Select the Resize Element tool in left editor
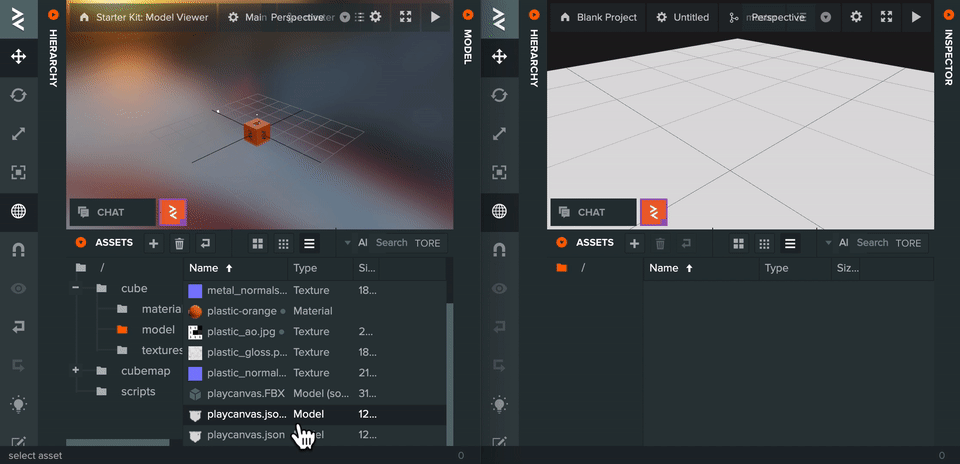This screenshot has width=960, height=464. (18, 173)
